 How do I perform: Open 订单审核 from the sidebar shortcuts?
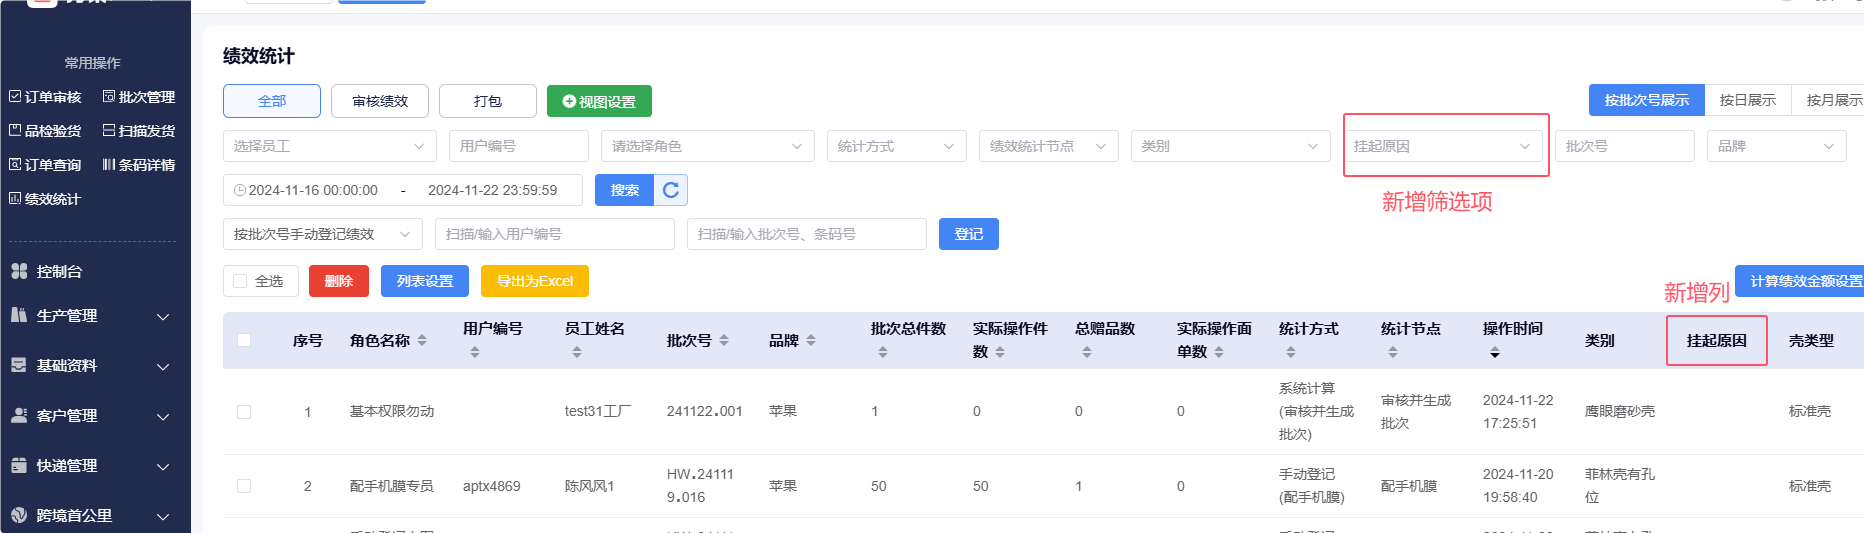click(45, 97)
